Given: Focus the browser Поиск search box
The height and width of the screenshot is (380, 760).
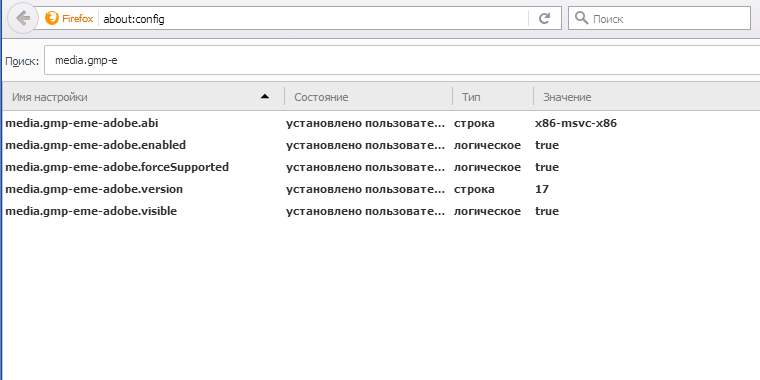Looking at the screenshot, I should click(x=659, y=18).
